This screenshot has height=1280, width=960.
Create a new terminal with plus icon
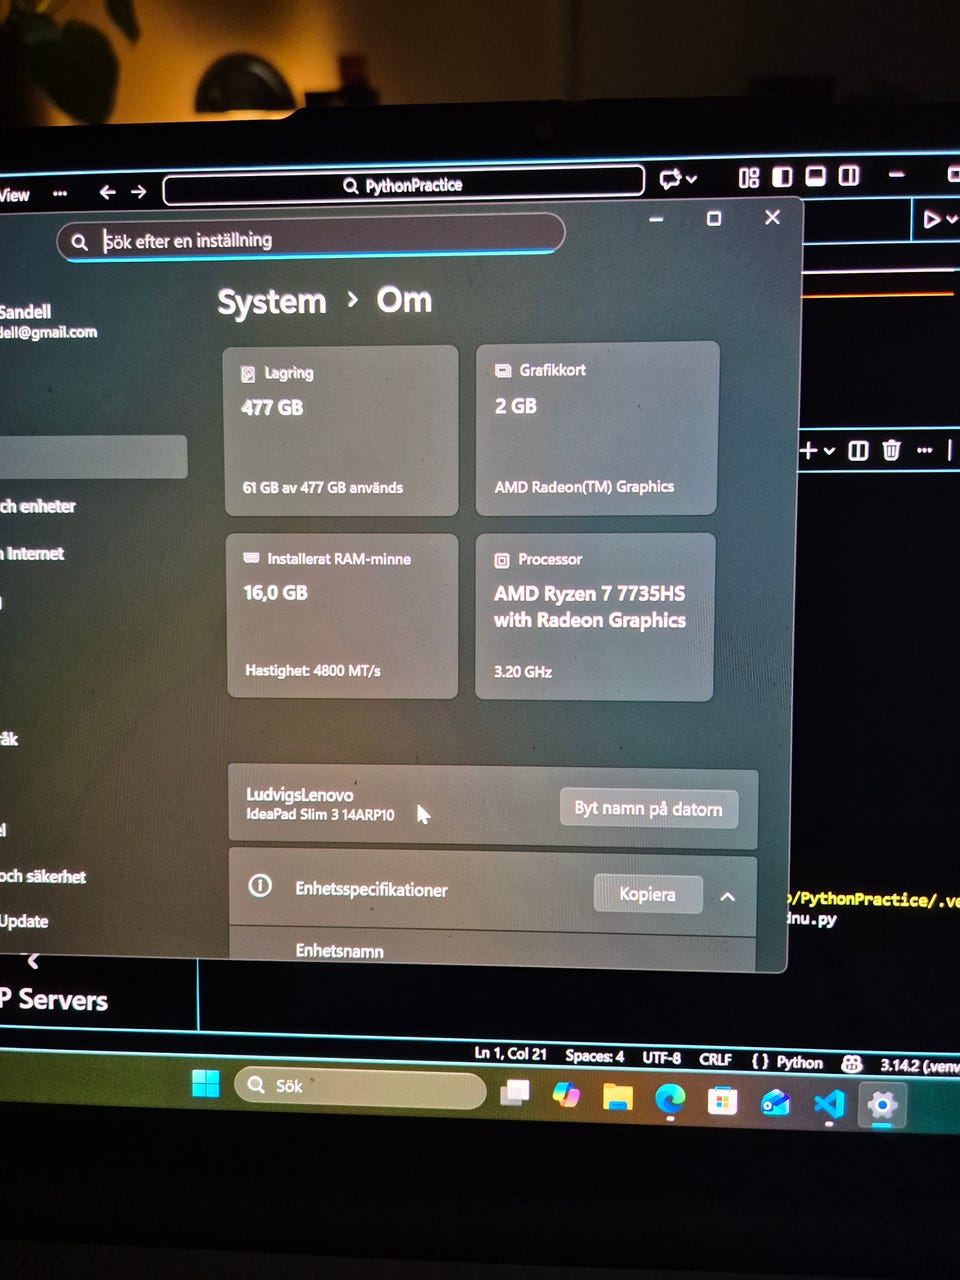(x=809, y=451)
